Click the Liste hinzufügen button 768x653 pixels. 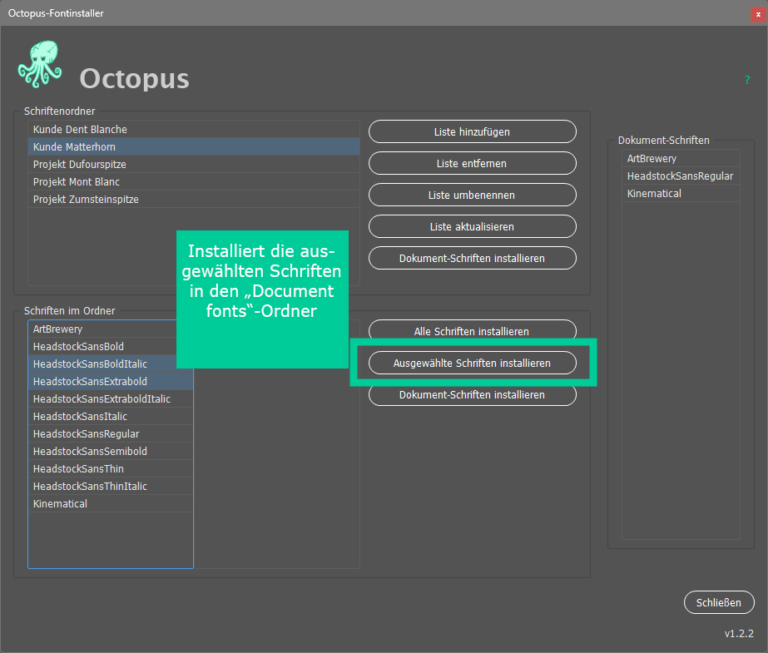coord(472,132)
